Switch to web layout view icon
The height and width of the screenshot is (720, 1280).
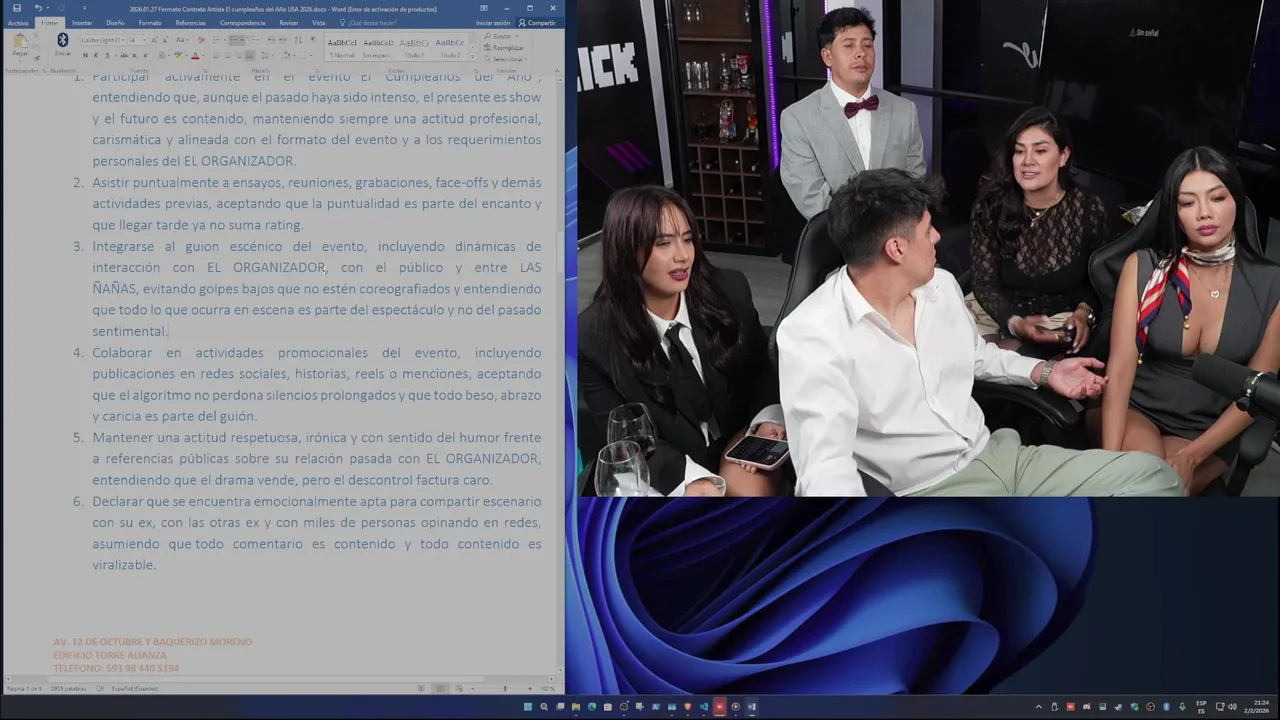coord(459,688)
